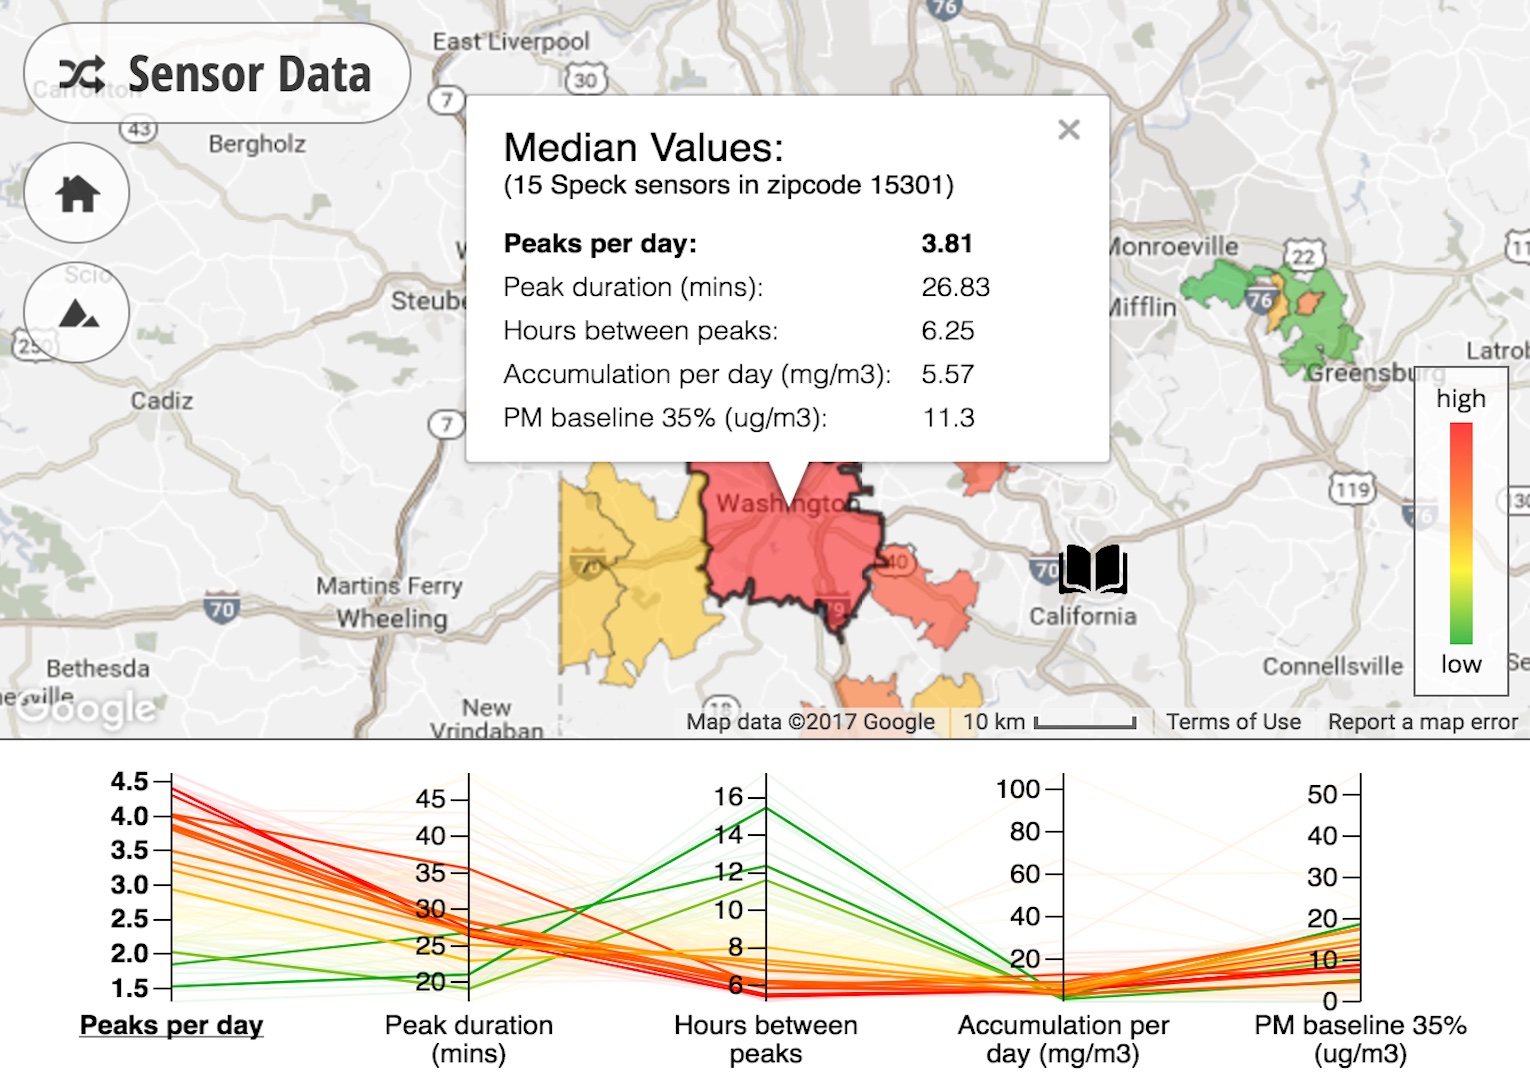Click the terrain mountain icon button
The image size is (1530, 1080).
point(77,313)
